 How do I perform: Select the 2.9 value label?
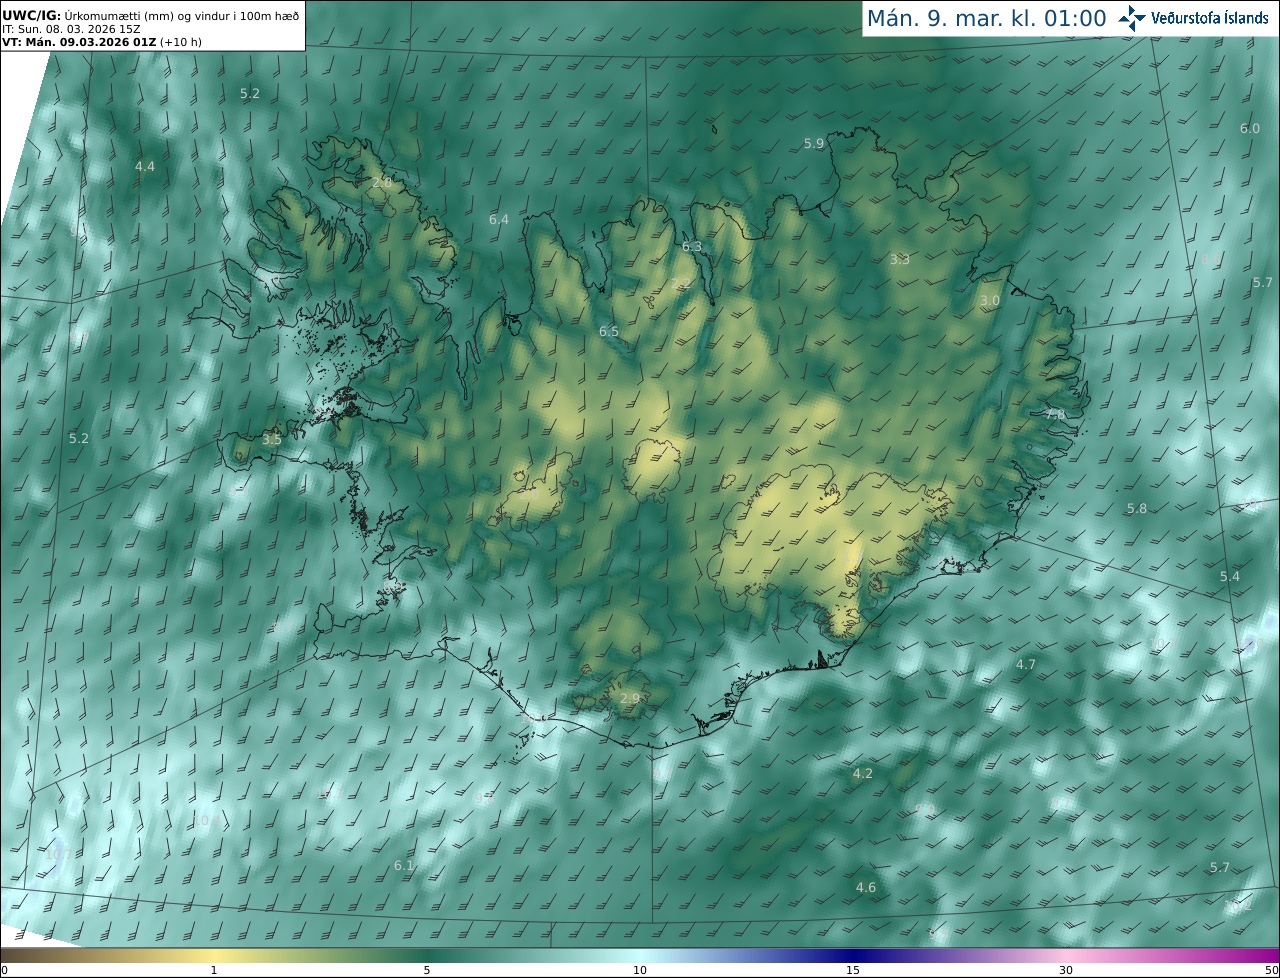[x=630, y=698]
